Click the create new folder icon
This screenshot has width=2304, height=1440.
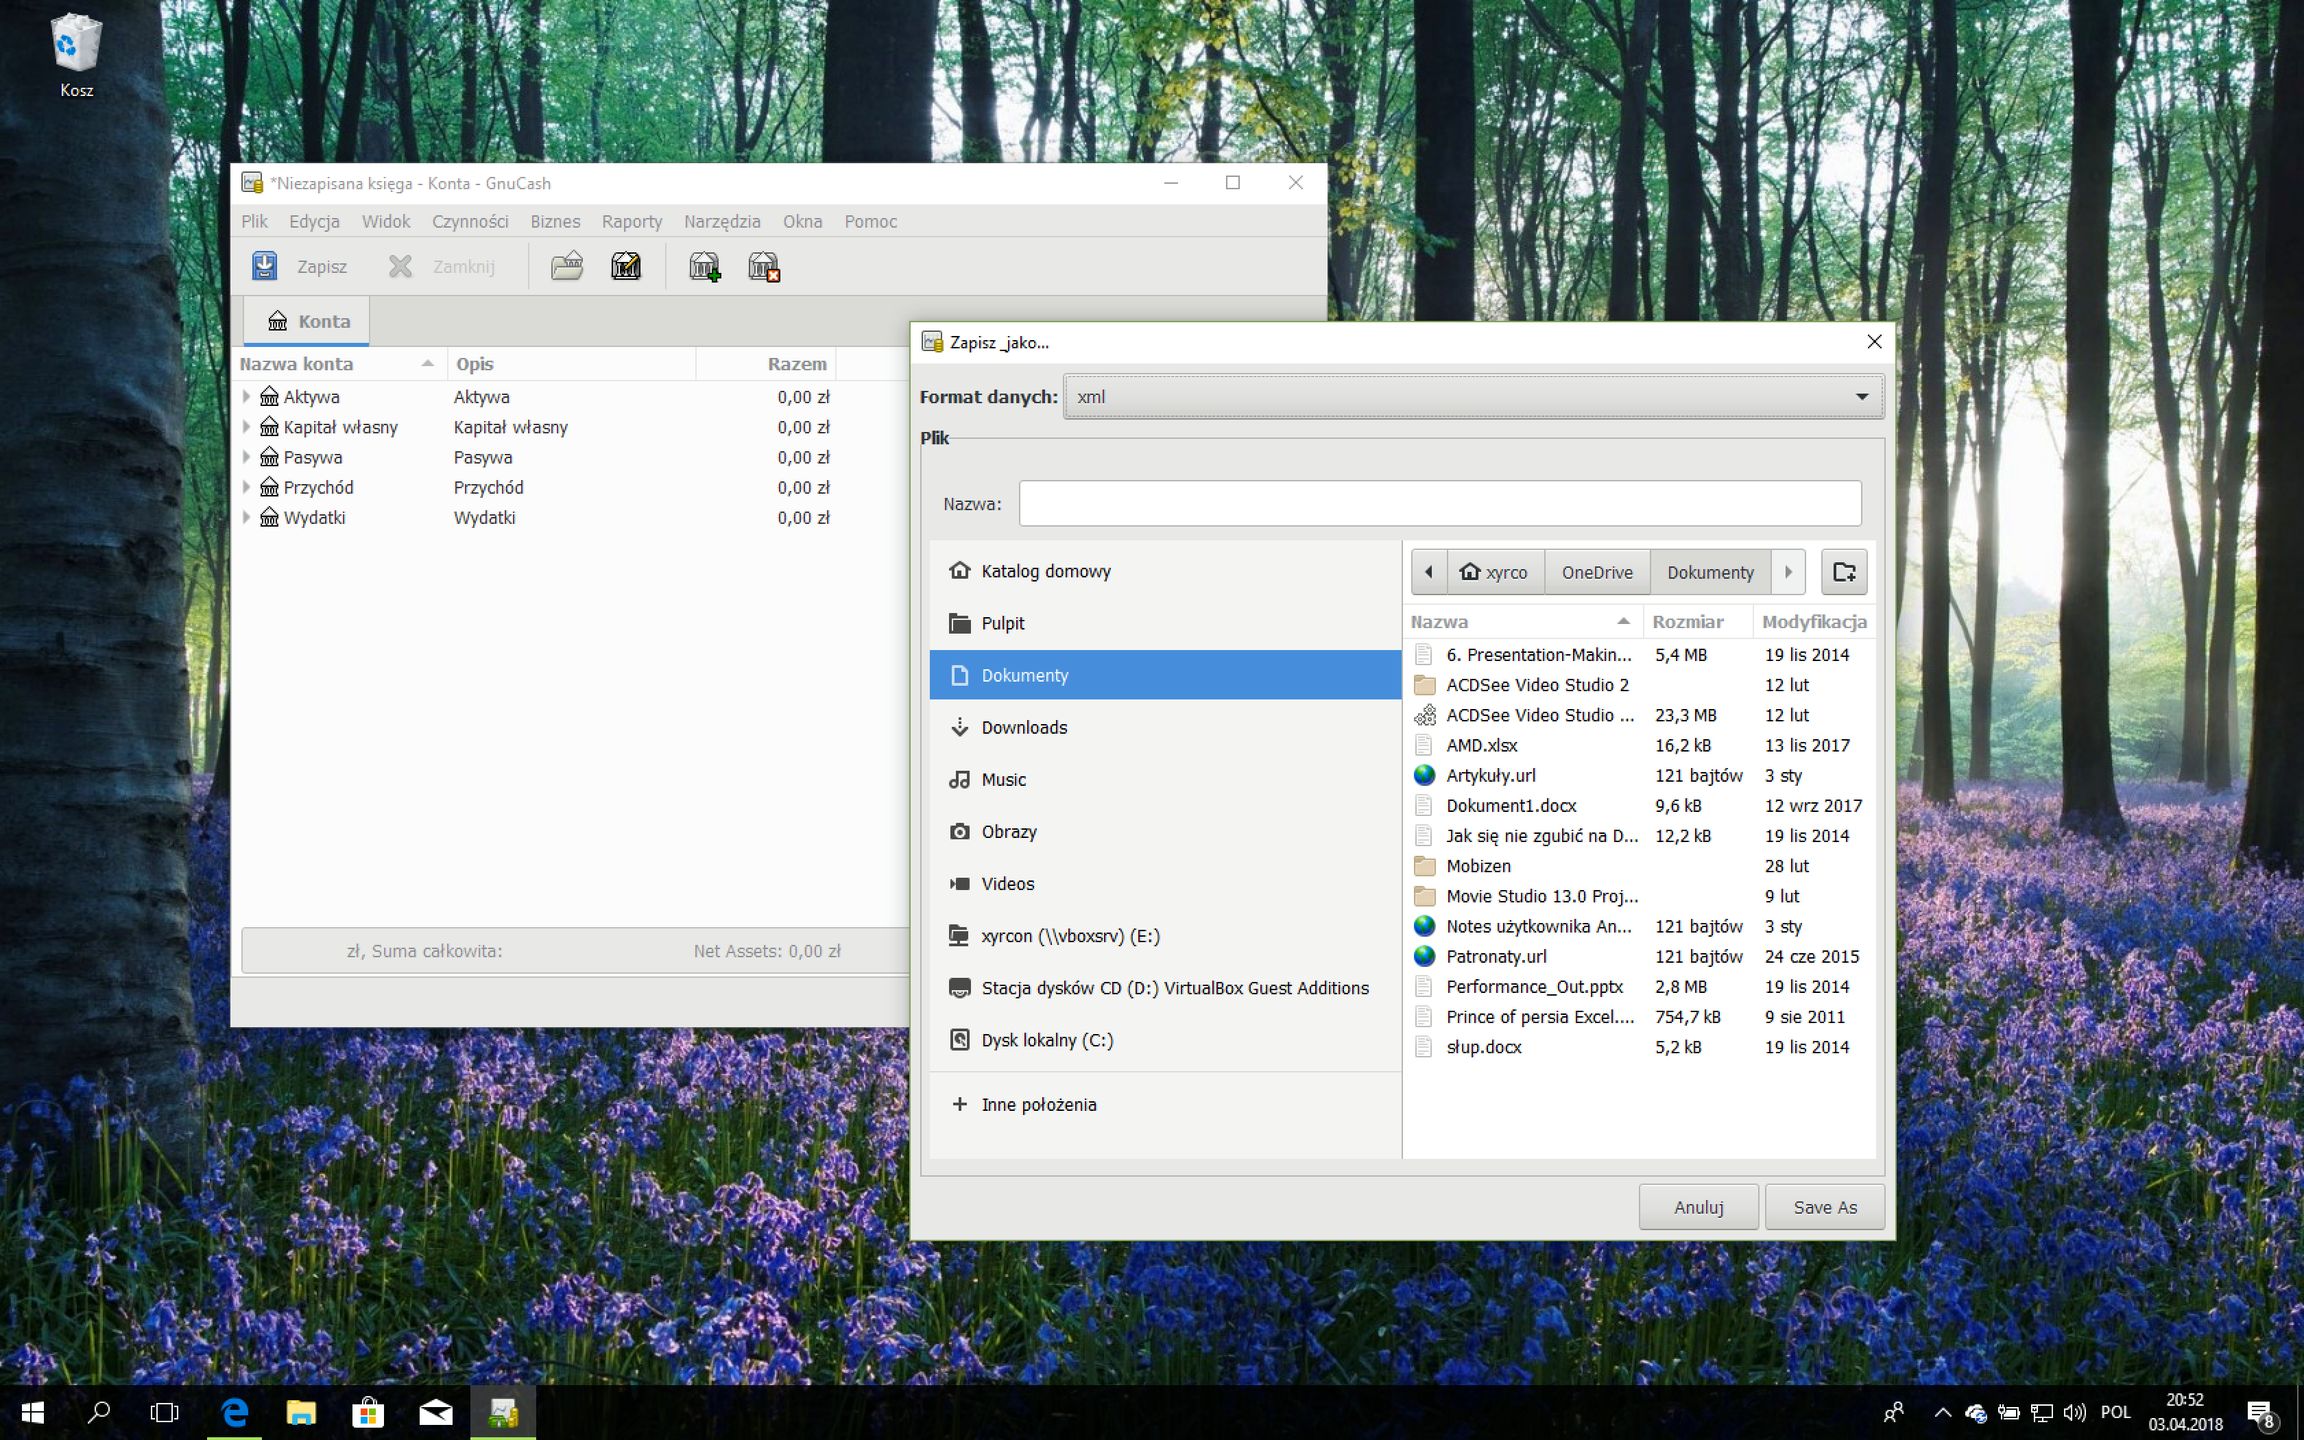pyautogui.click(x=1843, y=572)
